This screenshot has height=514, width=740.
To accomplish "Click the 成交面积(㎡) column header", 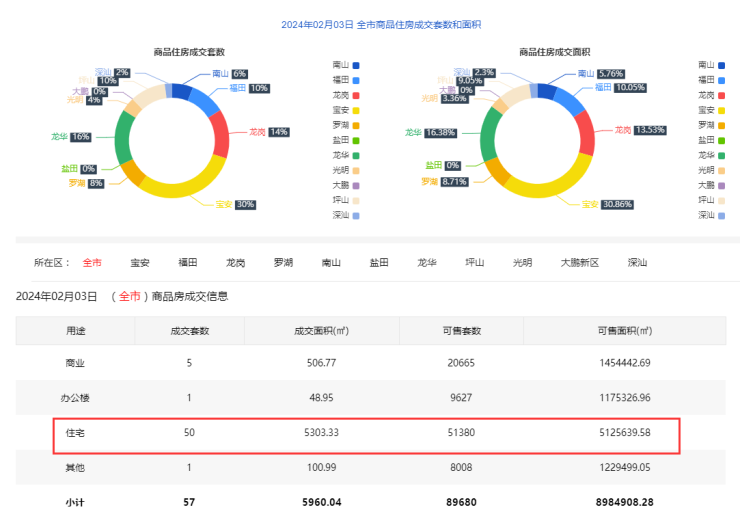I will coord(319,330).
